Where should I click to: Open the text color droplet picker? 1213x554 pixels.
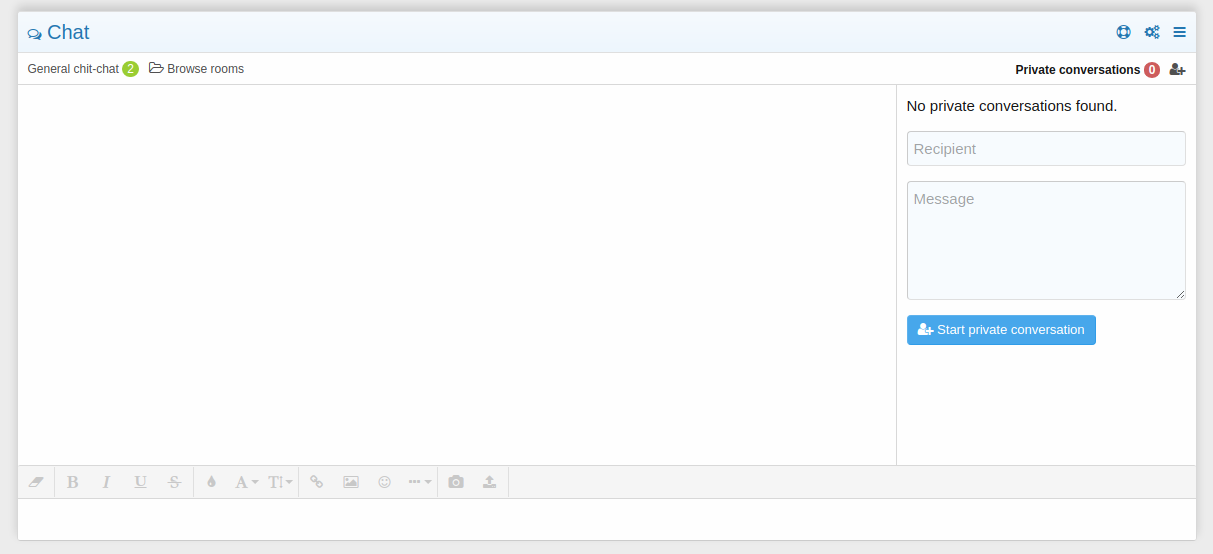coord(211,482)
